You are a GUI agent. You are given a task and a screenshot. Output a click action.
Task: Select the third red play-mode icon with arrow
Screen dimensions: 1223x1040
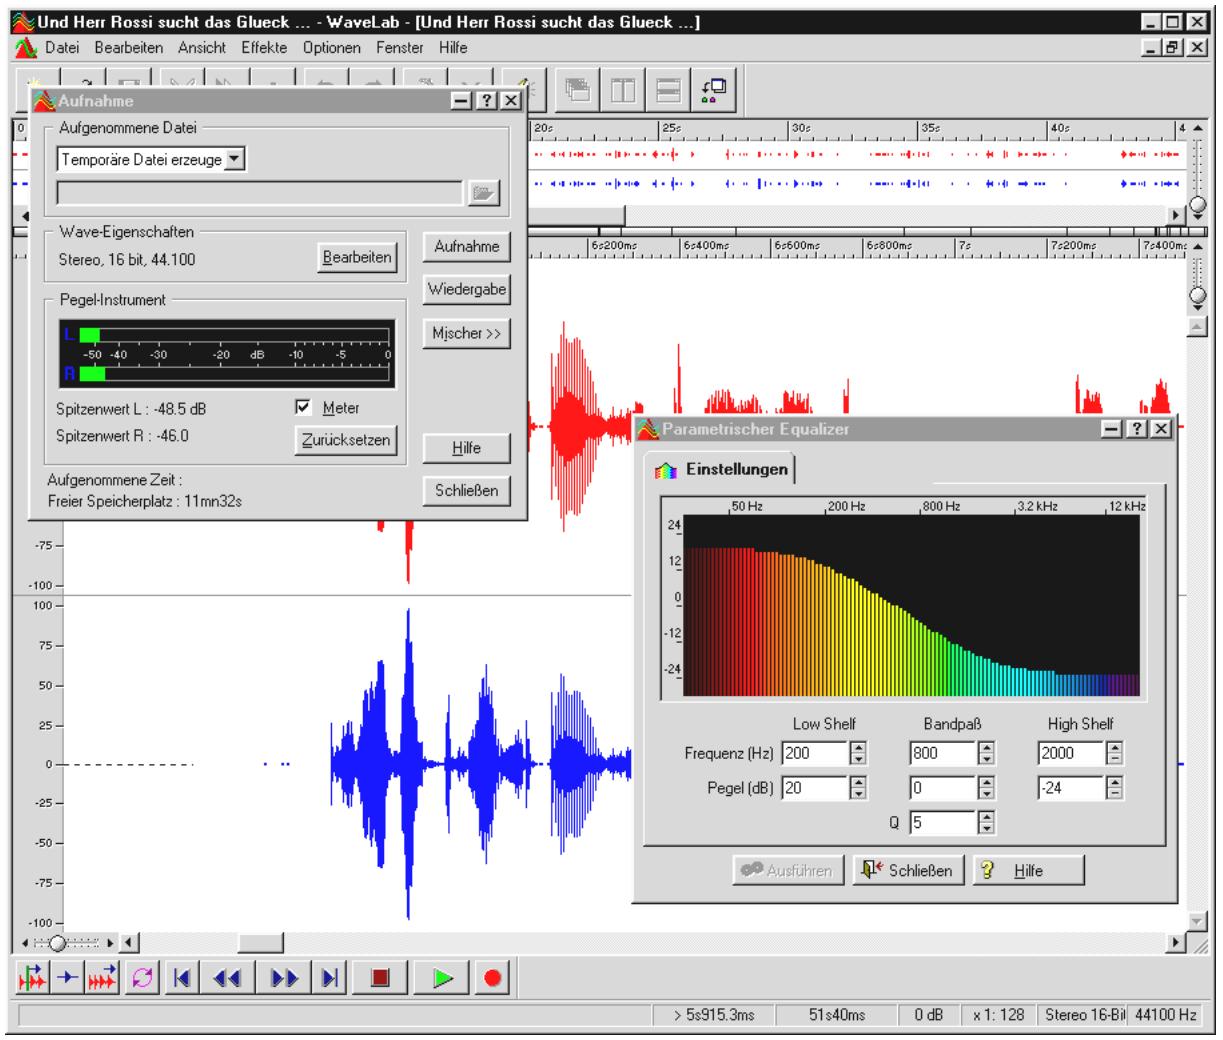(103, 977)
